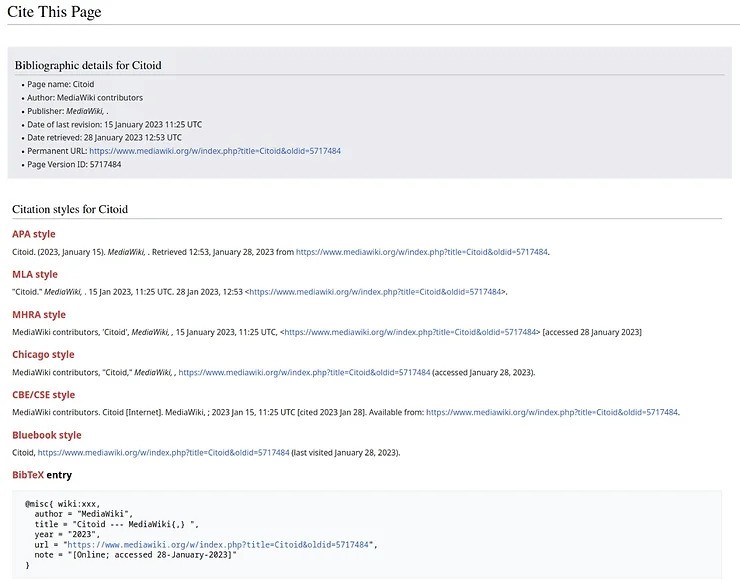The height and width of the screenshot is (581, 740).
Task: Click '@misc{ wiki:xxx,' in BibTeX block
Action: (x=62, y=504)
